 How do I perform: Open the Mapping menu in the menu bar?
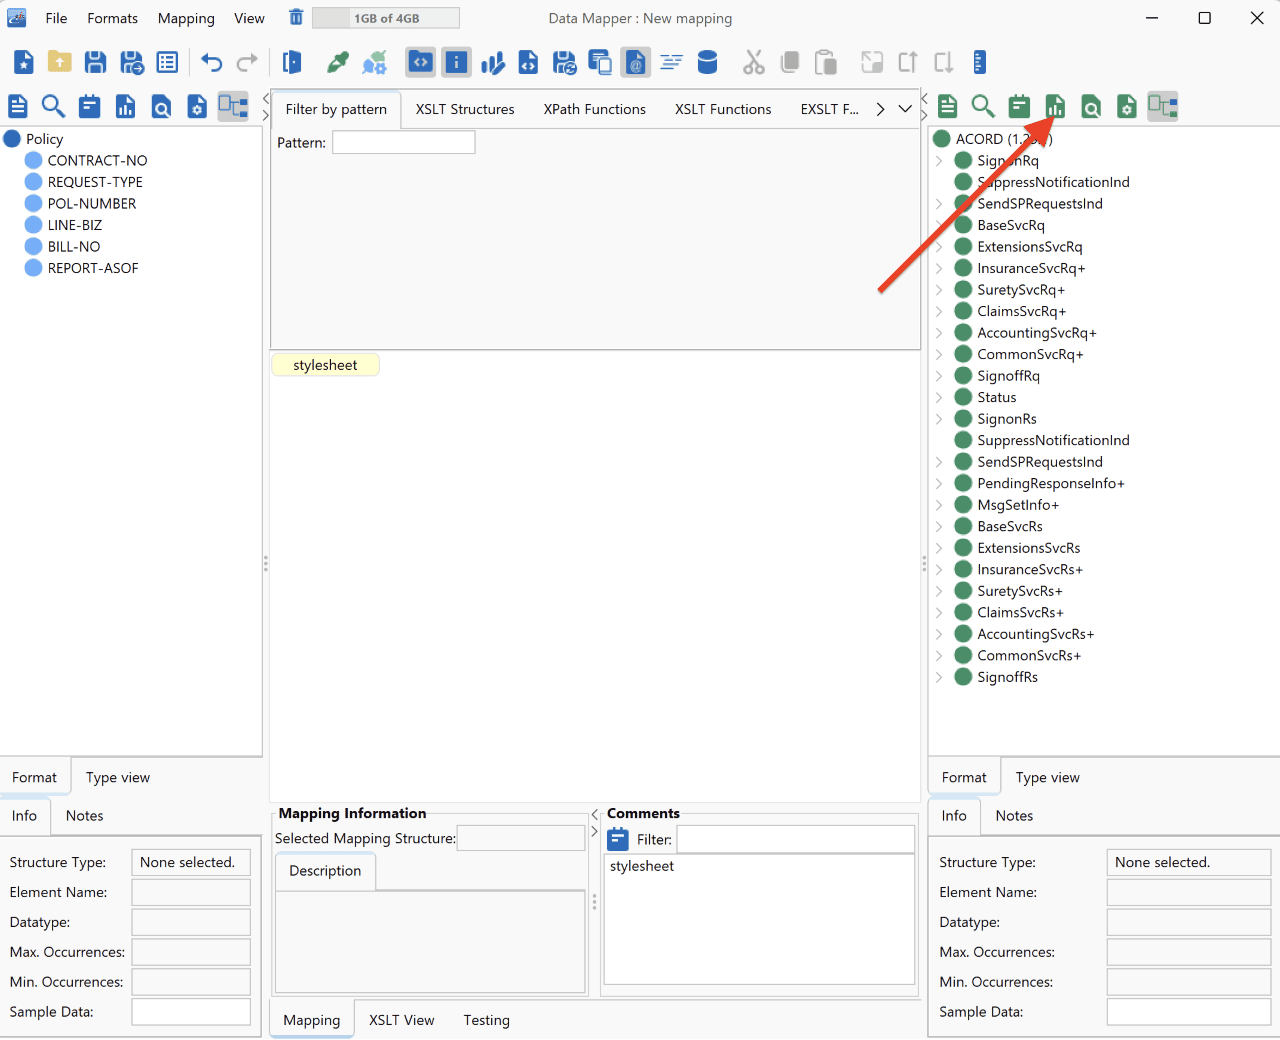(186, 18)
